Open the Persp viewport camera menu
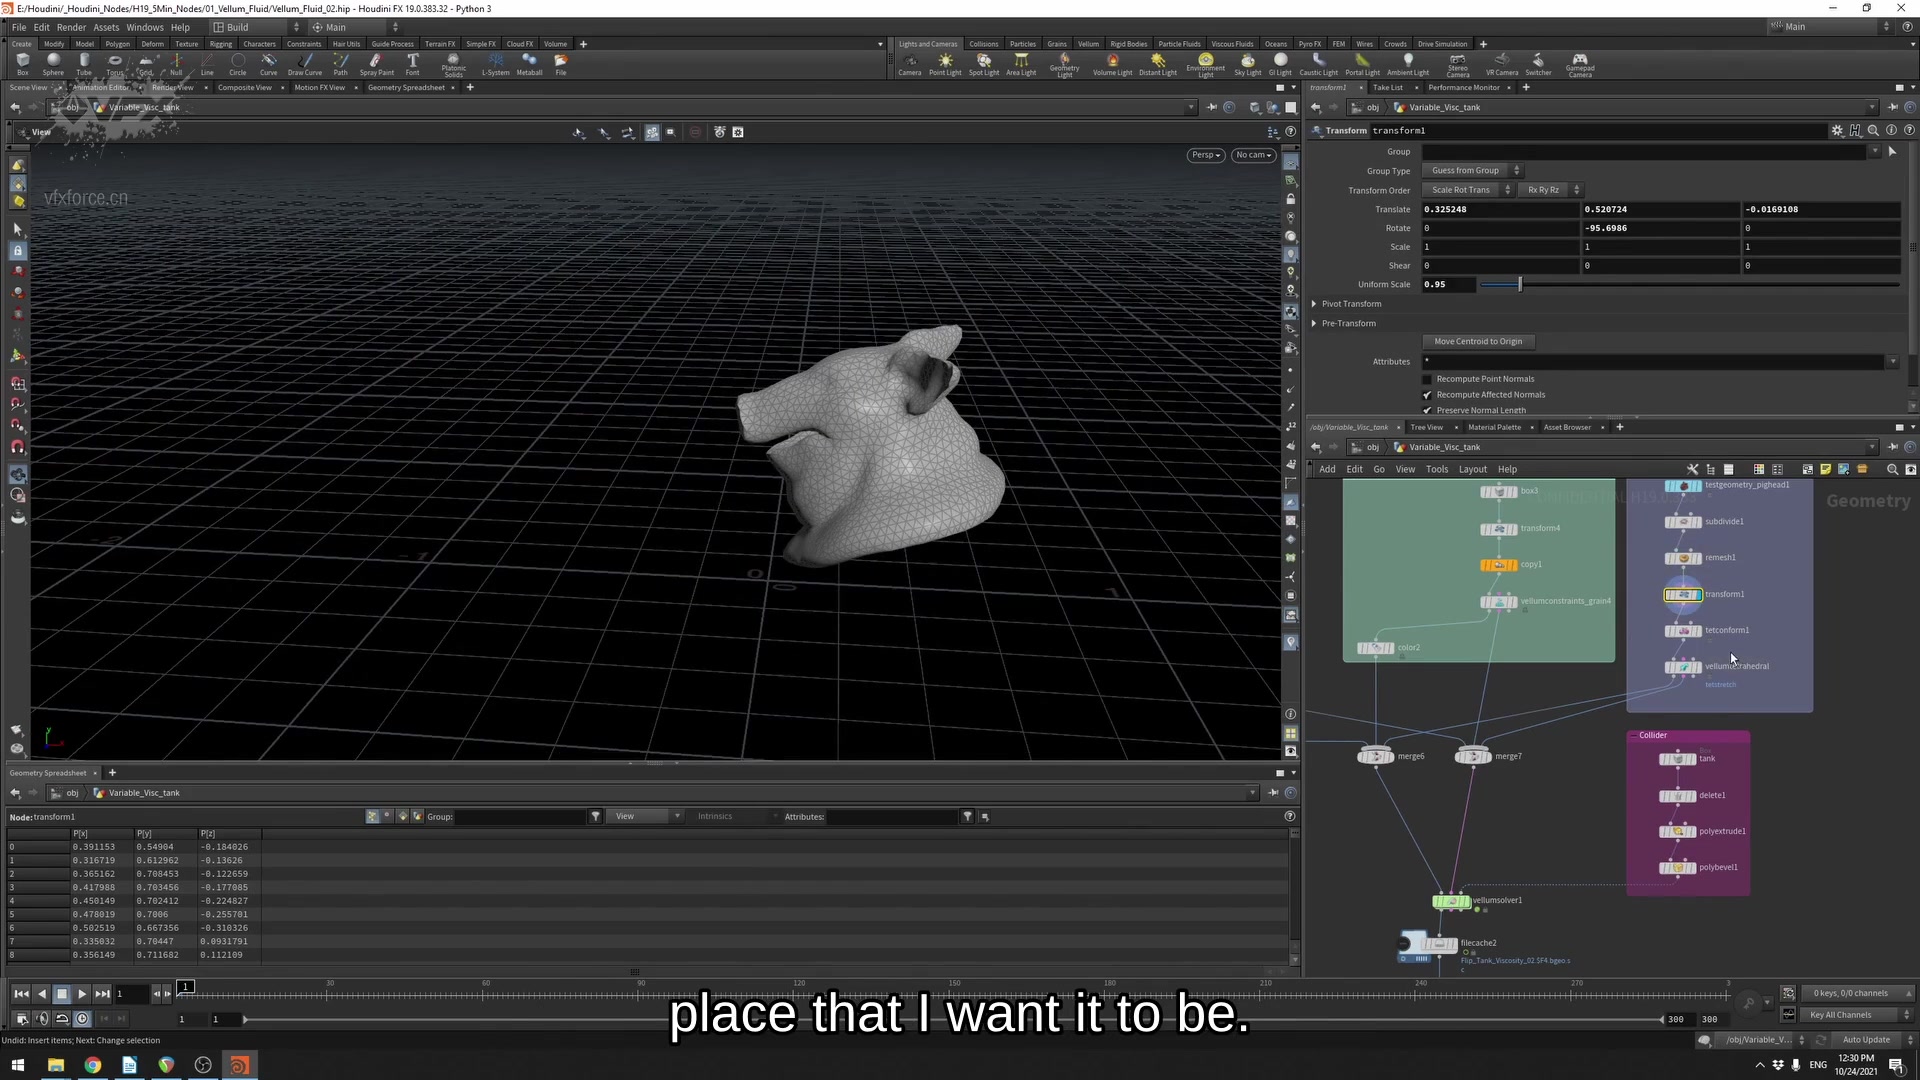 click(1206, 155)
